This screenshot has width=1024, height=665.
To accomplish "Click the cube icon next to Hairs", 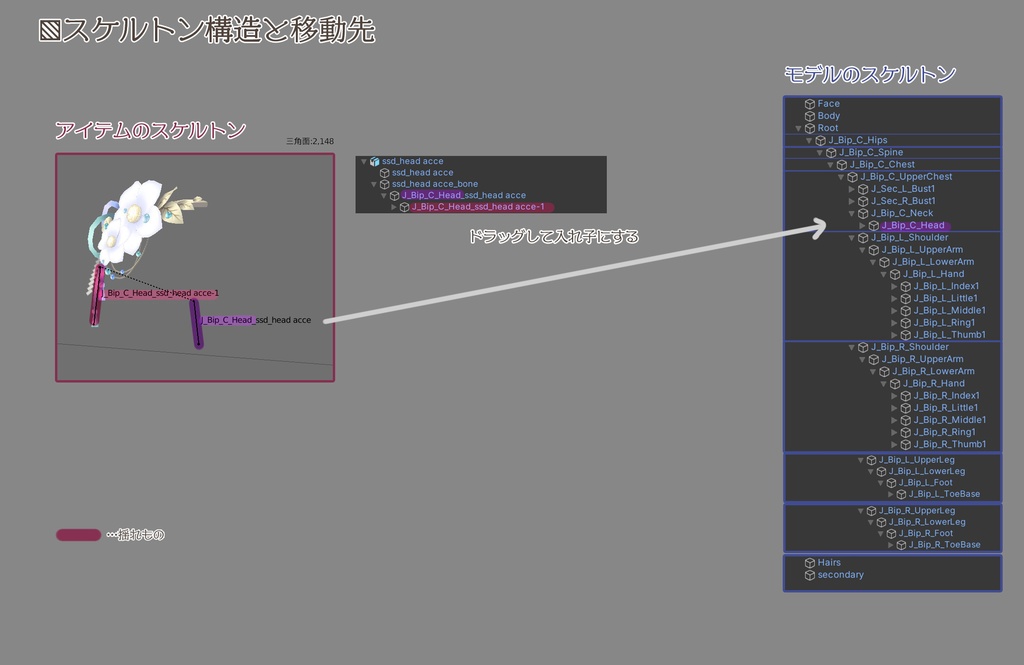I will pos(810,563).
